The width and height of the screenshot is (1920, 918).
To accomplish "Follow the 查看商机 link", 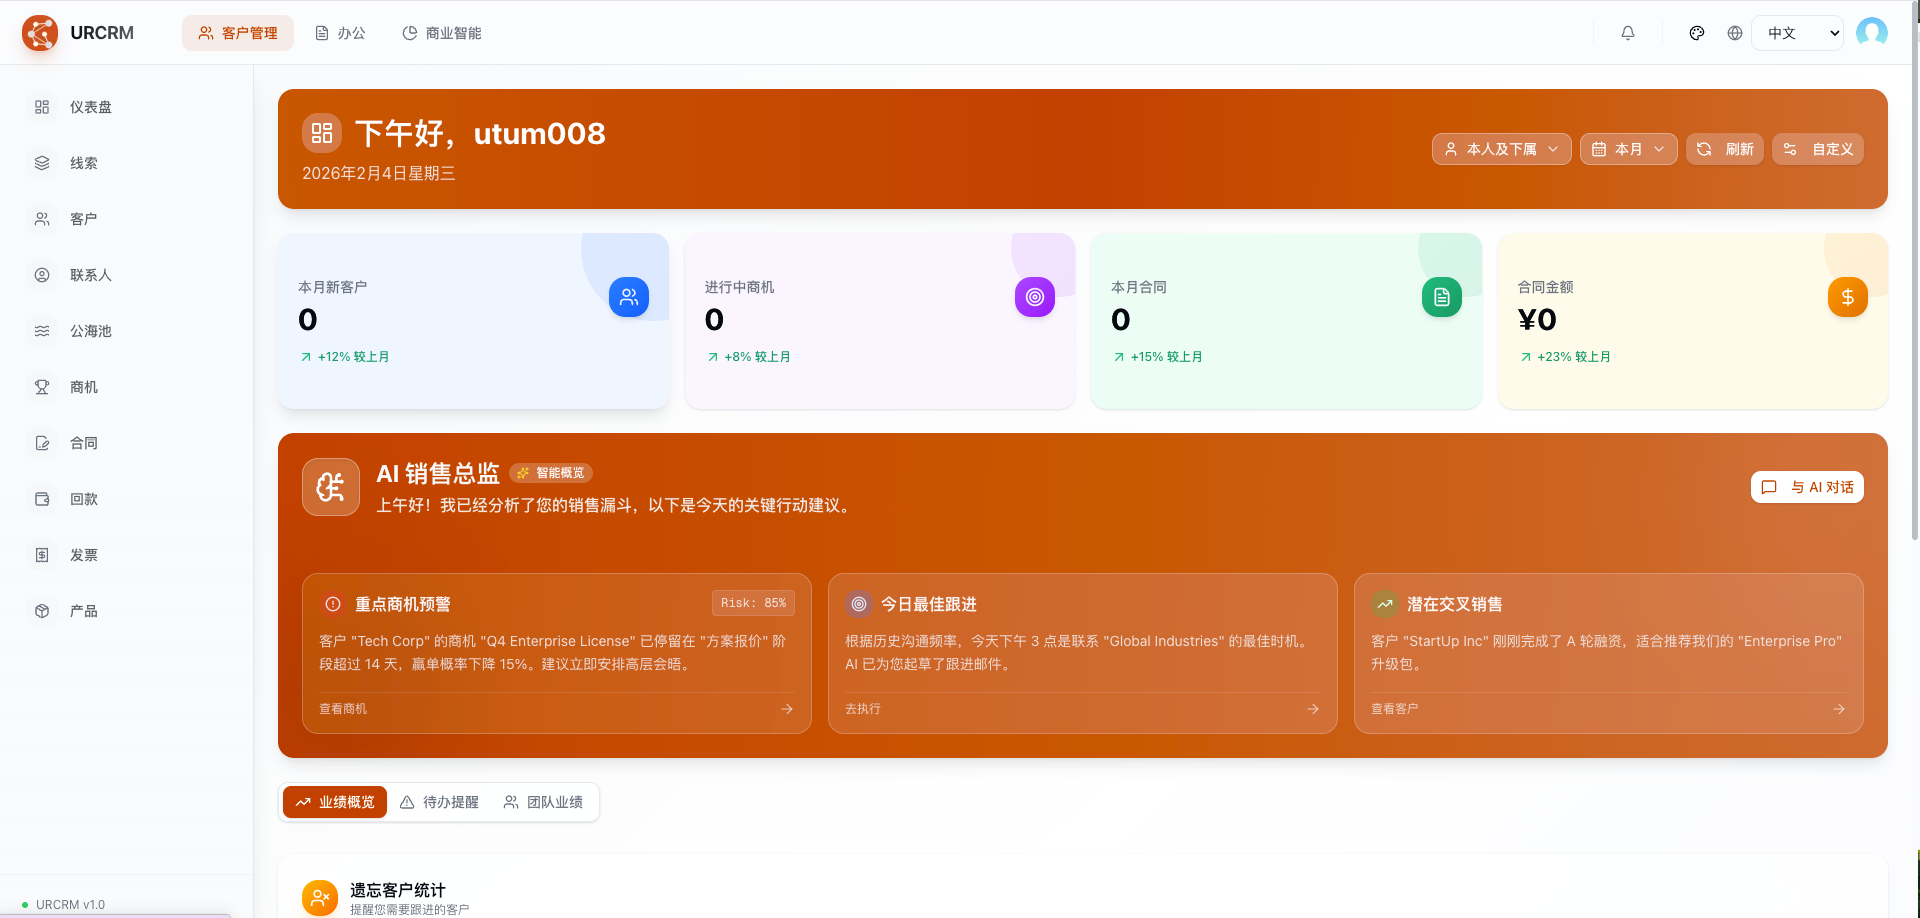I will [x=343, y=708].
